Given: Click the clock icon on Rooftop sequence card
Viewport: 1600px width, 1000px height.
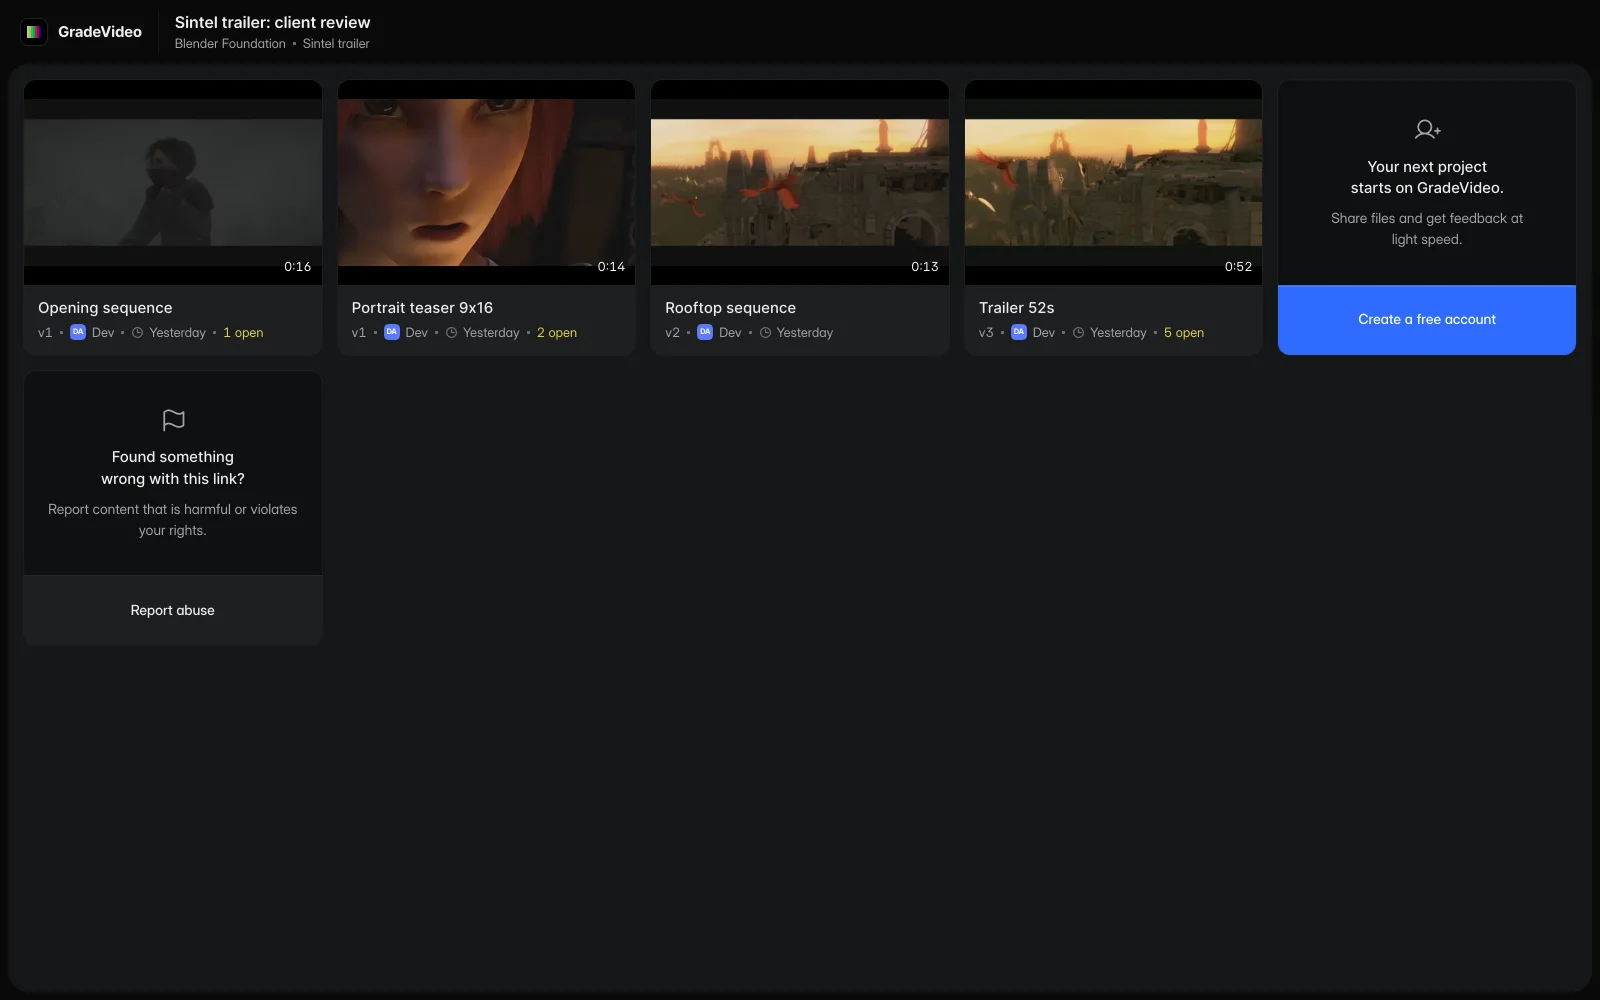Looking at the screenshot, I should [765, 333].
